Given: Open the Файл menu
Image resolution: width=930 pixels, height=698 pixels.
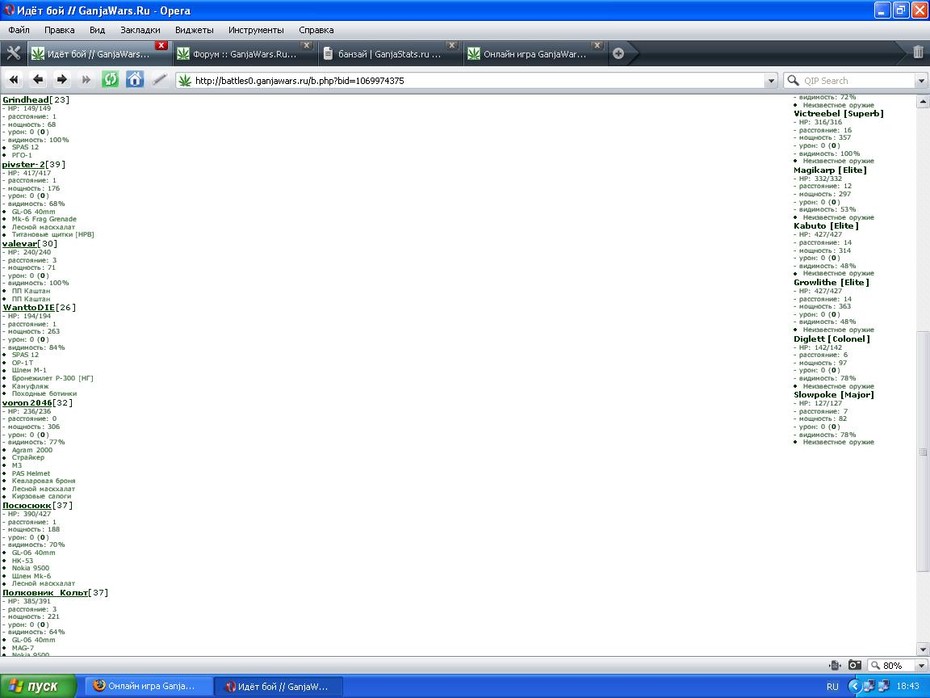Looking at the screenshot, I should pos(19,30).
